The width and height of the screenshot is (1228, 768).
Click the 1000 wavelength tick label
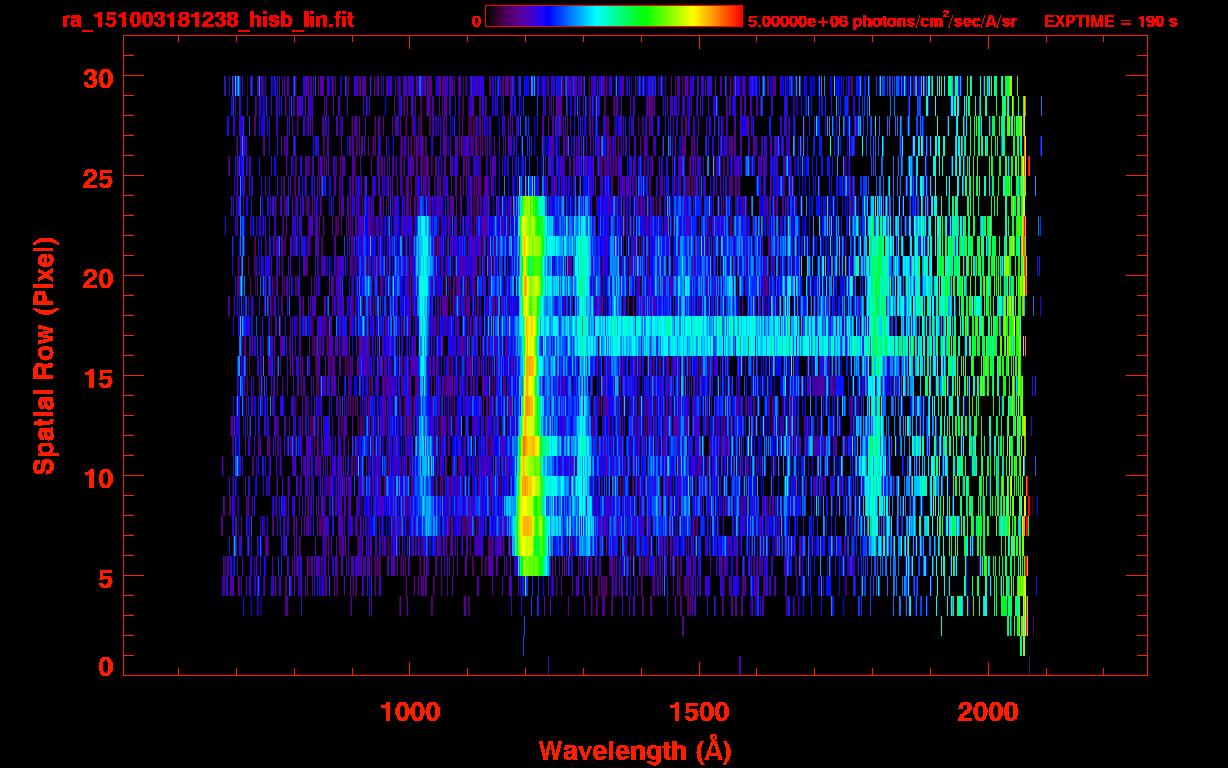point(410,712)
